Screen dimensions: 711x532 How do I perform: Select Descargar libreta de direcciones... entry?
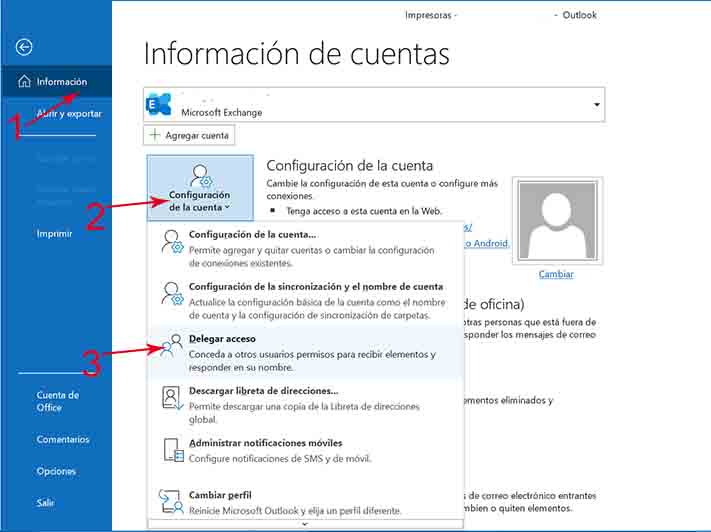click(x=305, y=405)
